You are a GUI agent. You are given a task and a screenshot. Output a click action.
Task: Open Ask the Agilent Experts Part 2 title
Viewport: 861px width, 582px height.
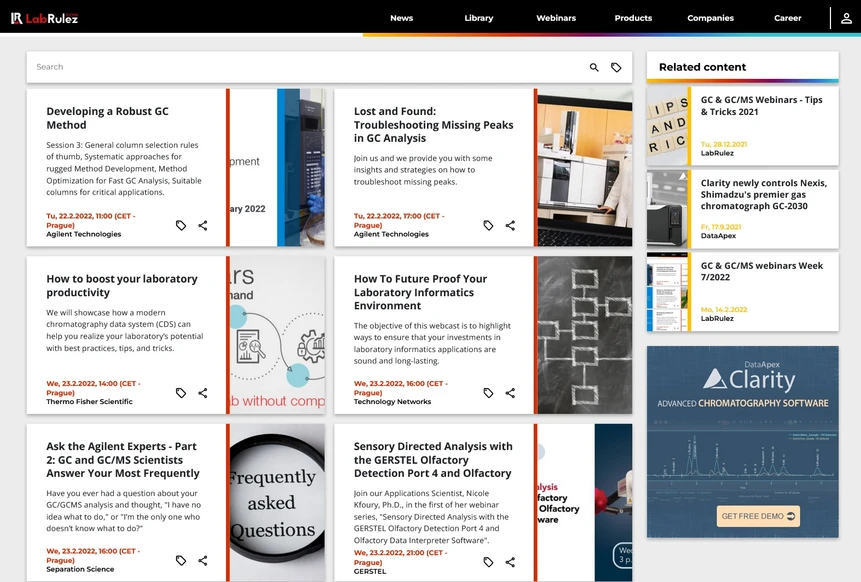coord(122,460)
